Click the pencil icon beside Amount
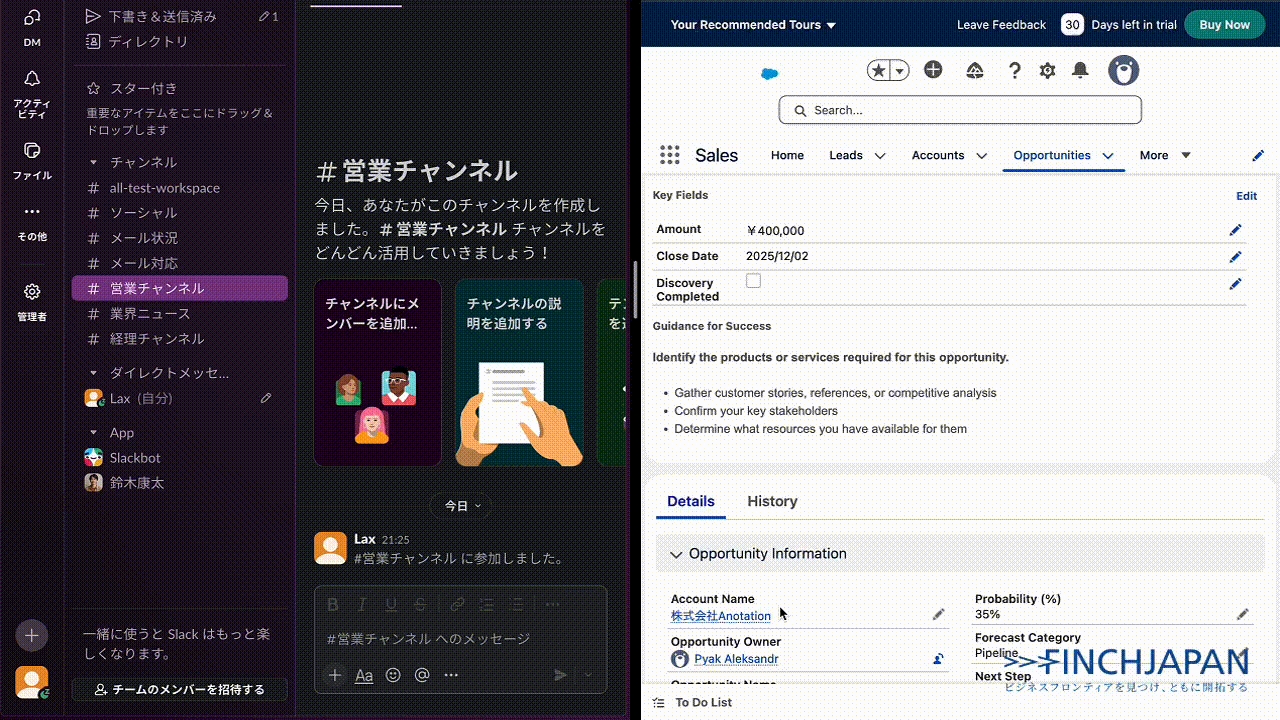Image resolution: width=1280 pixels, height=720 pixels. click(x=1235, y=230)
